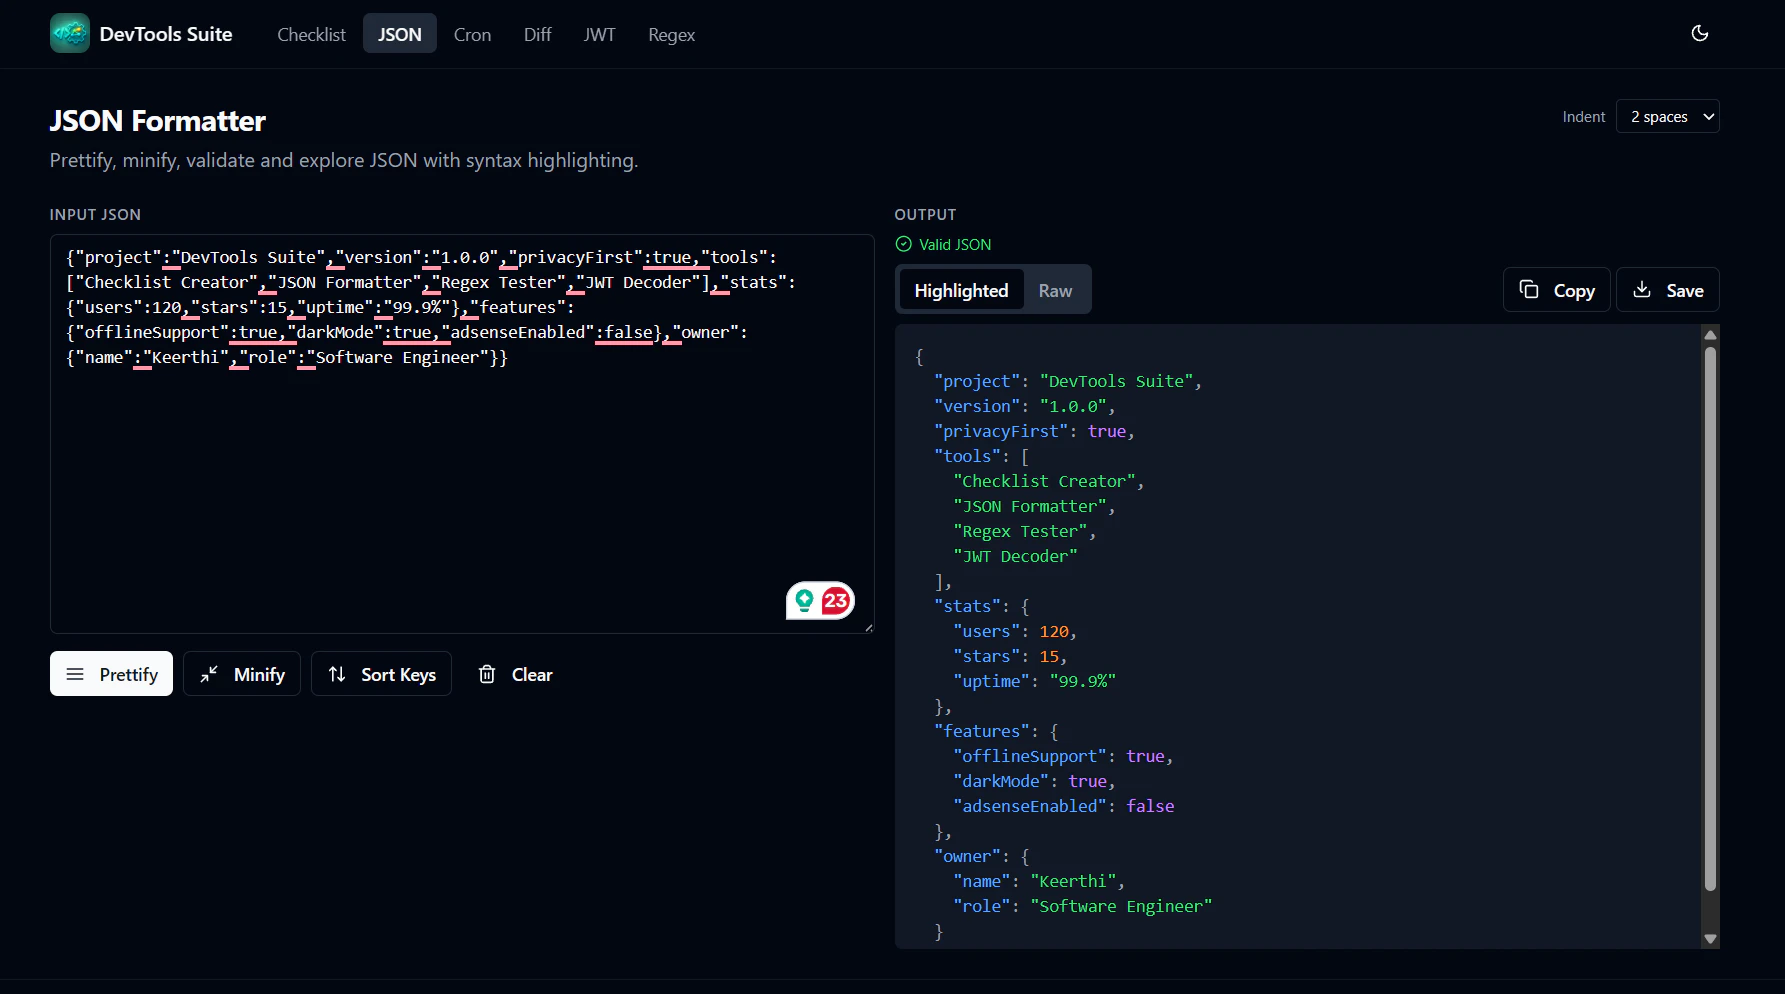This screenshot has width=1785, height=994.
Task: Open the Diff tool
Action: 537,34
